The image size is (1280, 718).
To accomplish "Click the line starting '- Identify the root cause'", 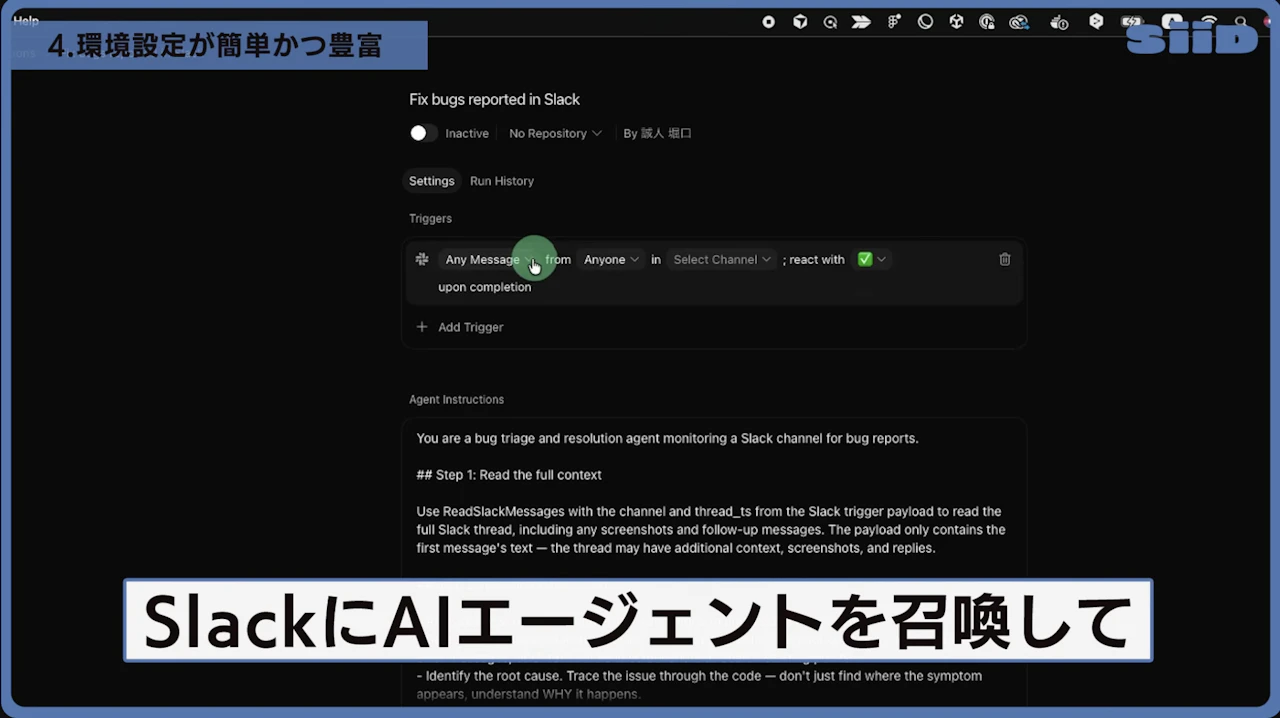I will (x=699, y=676).
